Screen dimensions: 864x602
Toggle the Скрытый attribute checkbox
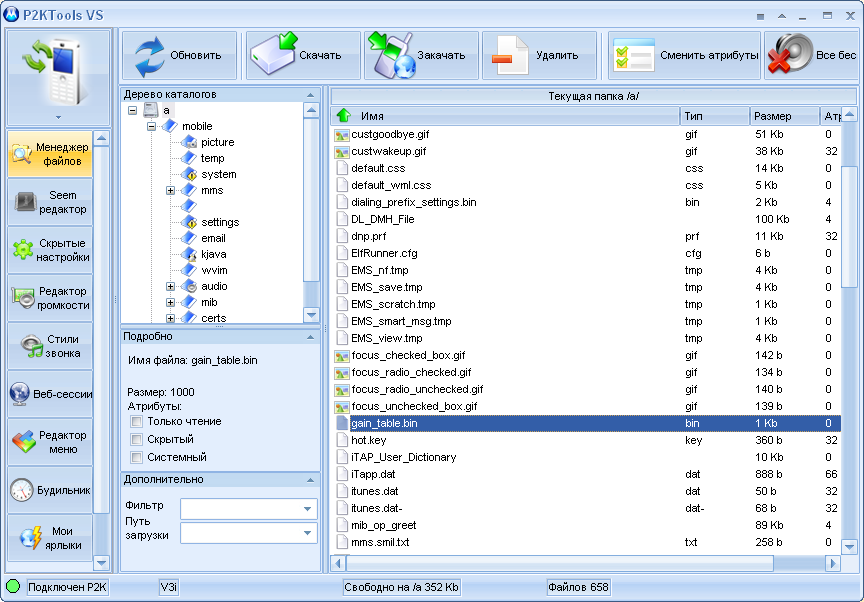pos(136,440)
